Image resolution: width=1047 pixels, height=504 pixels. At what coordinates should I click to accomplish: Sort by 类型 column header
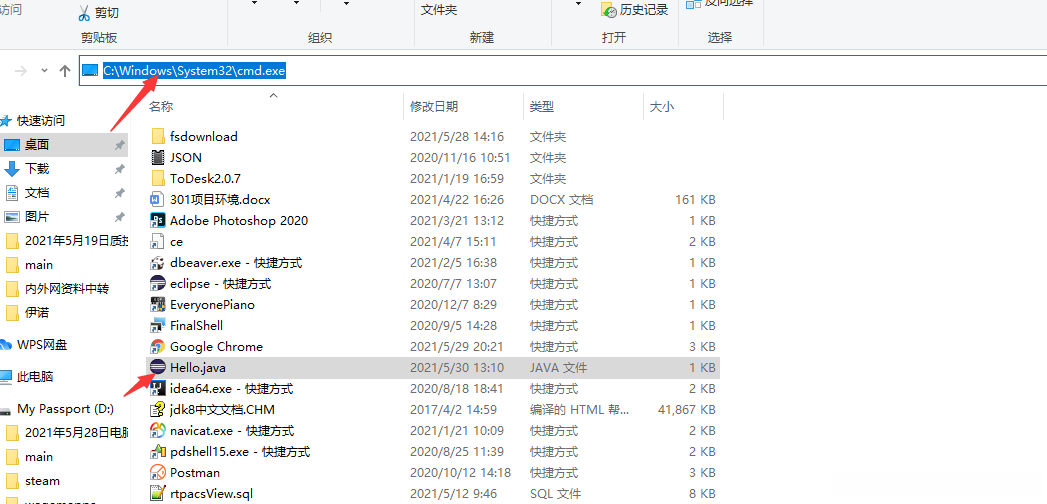tap(542, 106)
